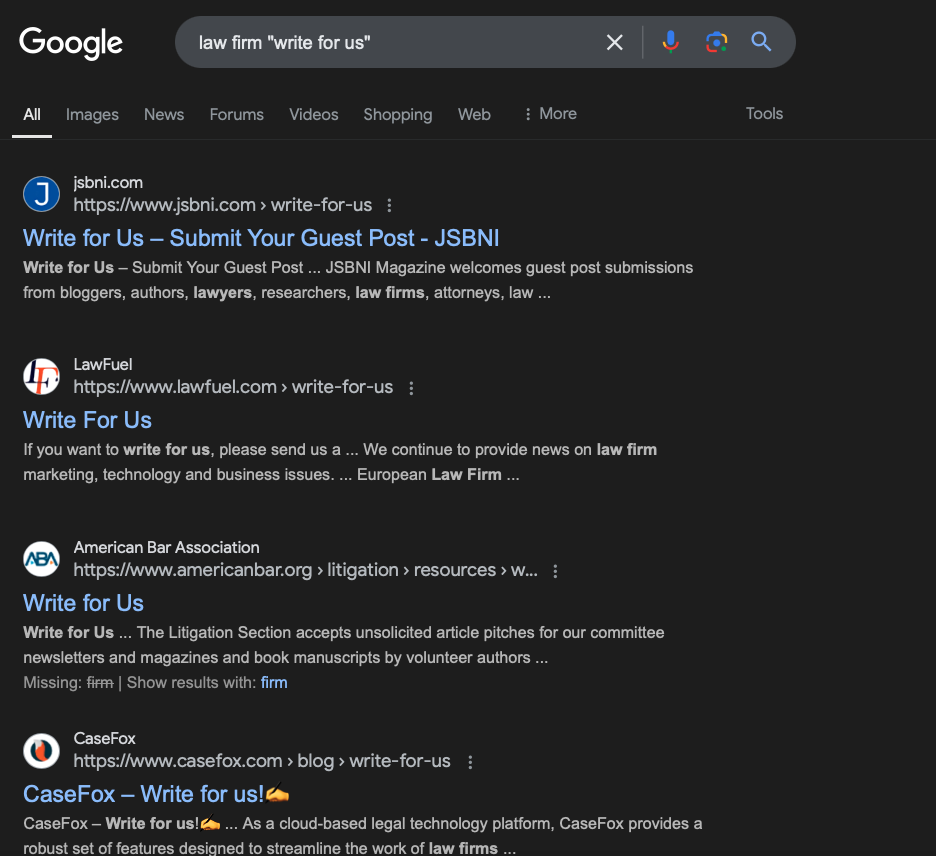Switch to the Shopping tab
This screenshot has height=856, width=936.
click(x=398, y=115)
